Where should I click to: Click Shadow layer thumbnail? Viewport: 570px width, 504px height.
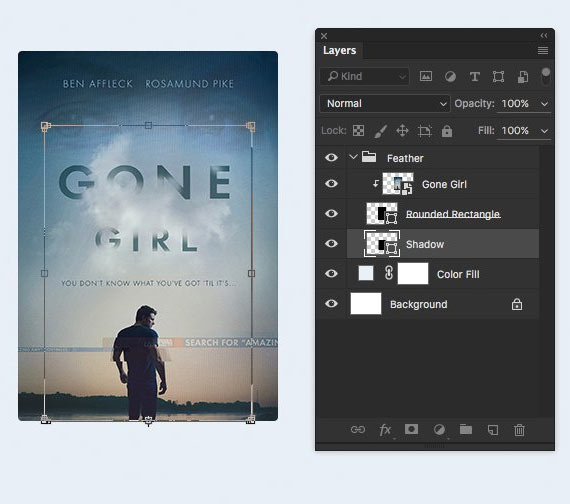pos(382,244)
